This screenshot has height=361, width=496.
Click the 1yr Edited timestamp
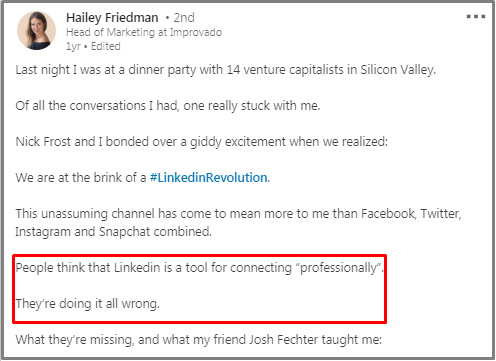click(x=93, y=46)
